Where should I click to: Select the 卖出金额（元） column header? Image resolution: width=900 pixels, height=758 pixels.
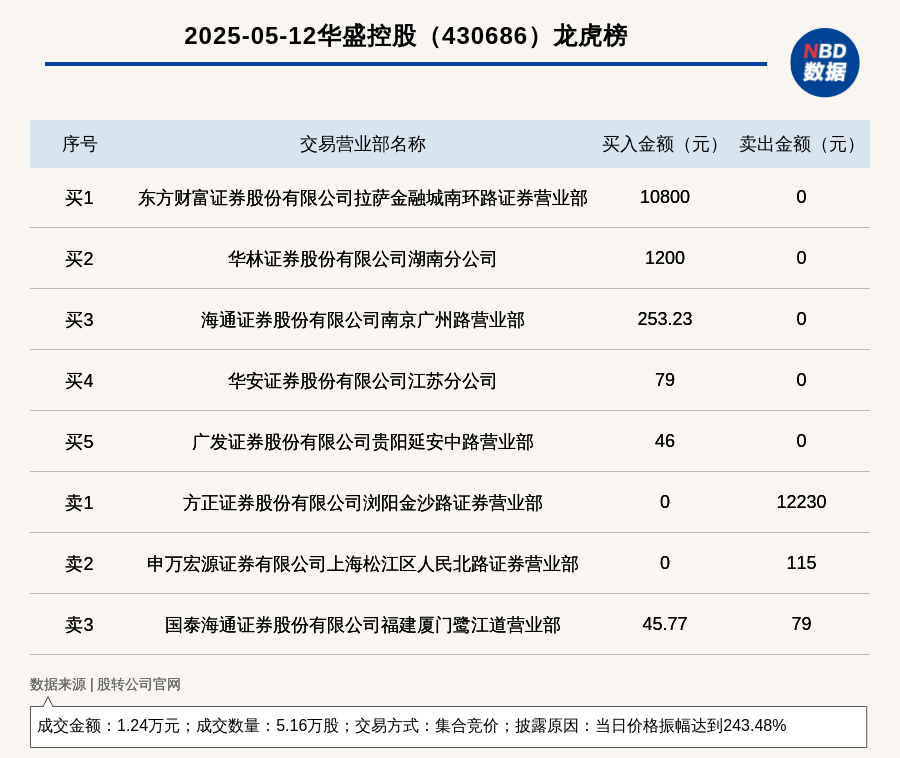(x=801, y=144)
